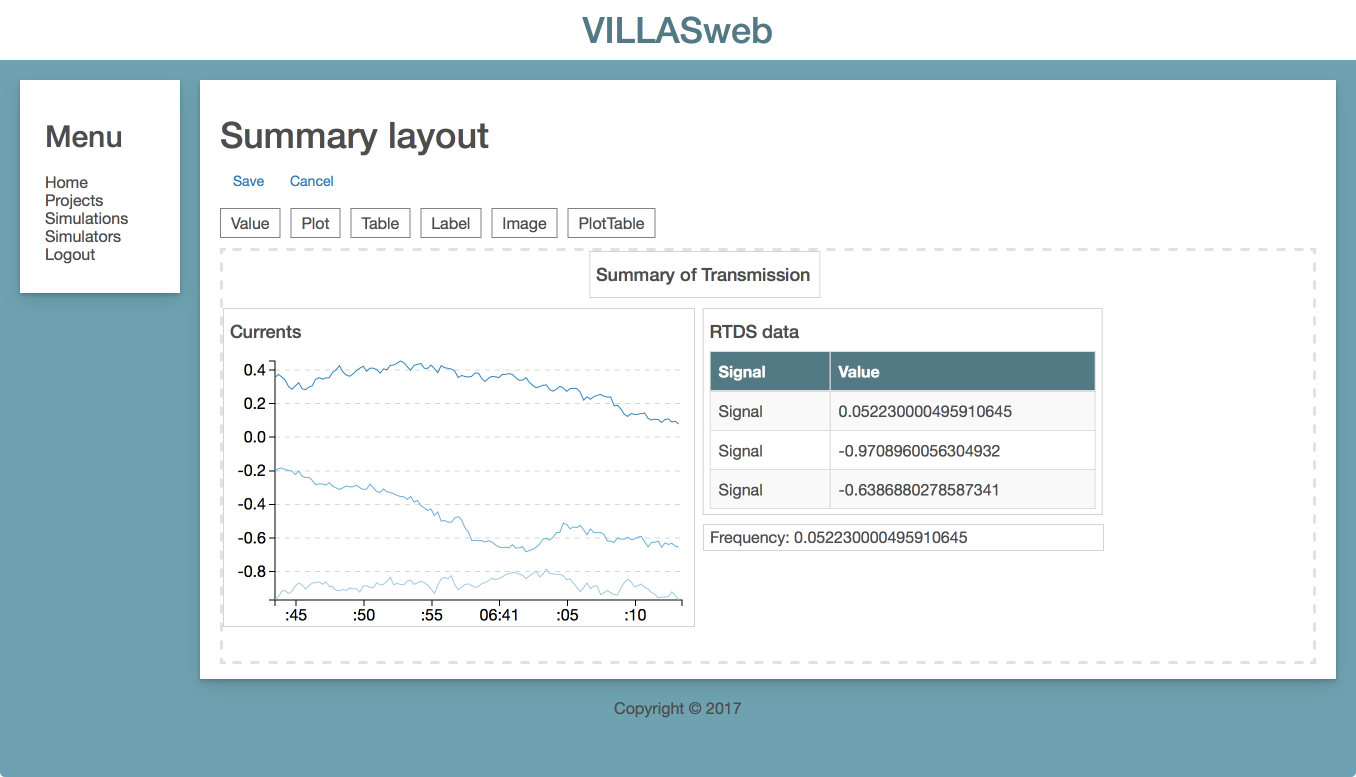This screenshot has height=777, width=1356.
Task: Click the -0.8 y-axis label
Action: [252, 571]
